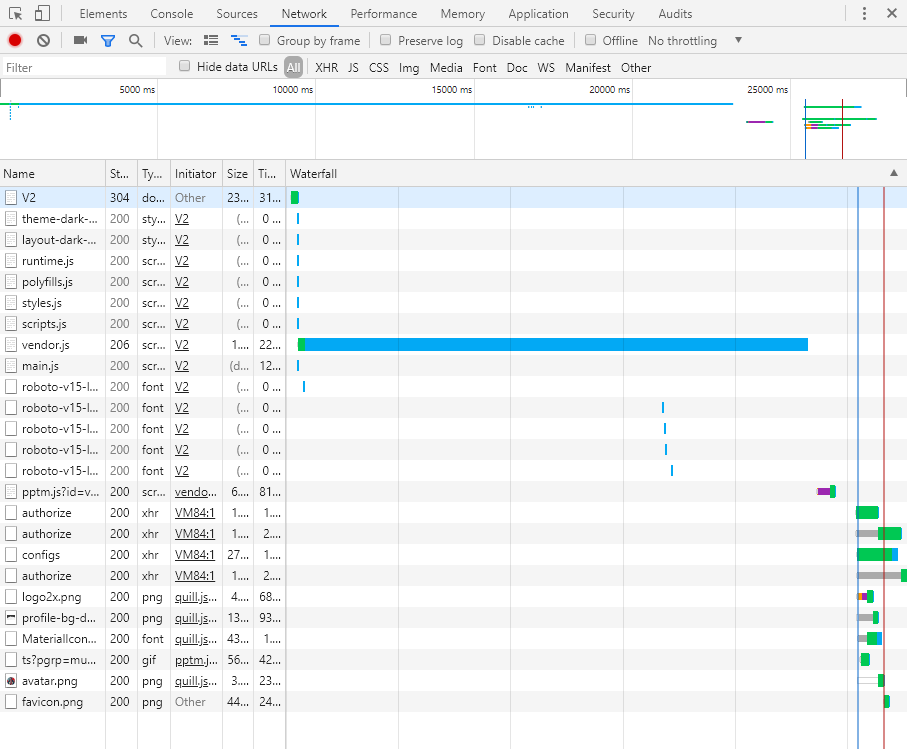This screenshot has height=749, width=907.
Task: Click the scripts.js file icon
Action: click(x=11, y=324)
